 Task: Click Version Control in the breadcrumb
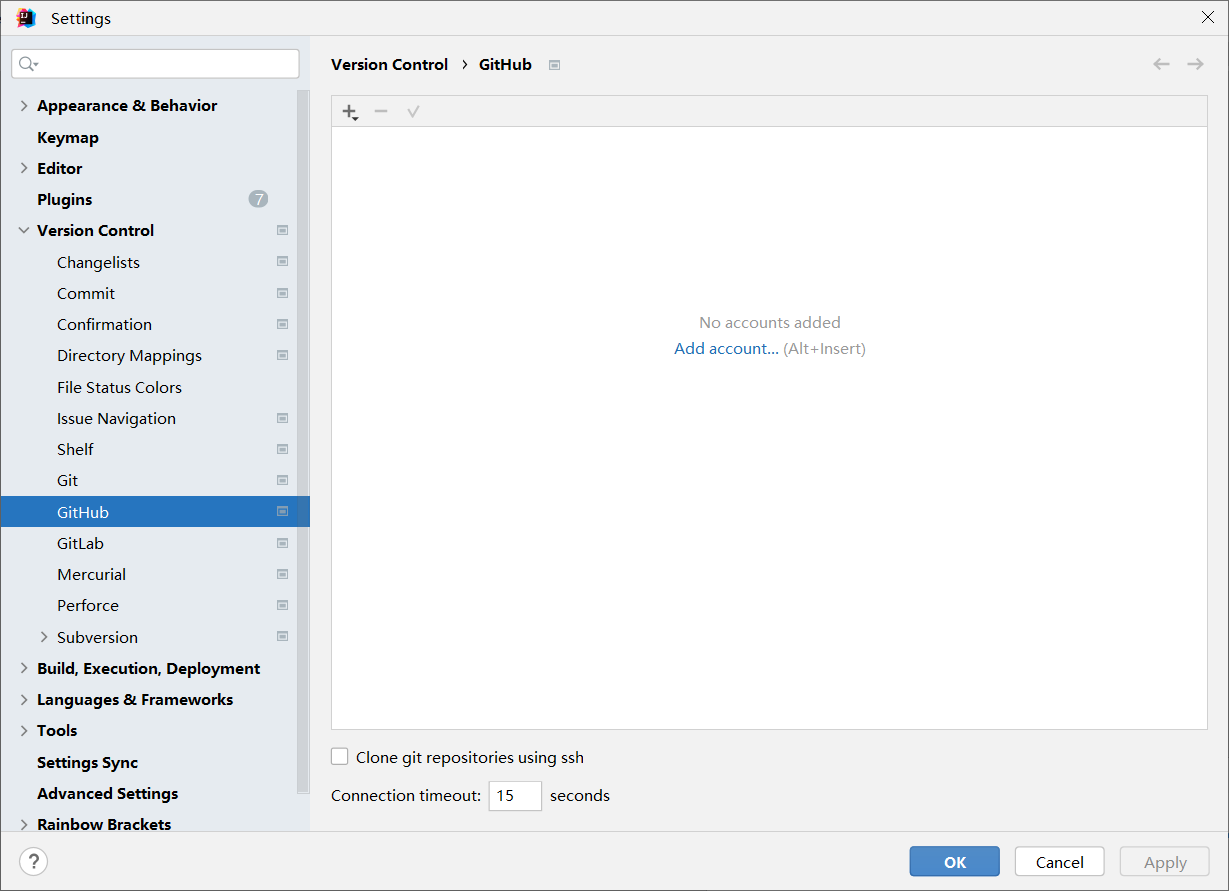coord(389,64)
